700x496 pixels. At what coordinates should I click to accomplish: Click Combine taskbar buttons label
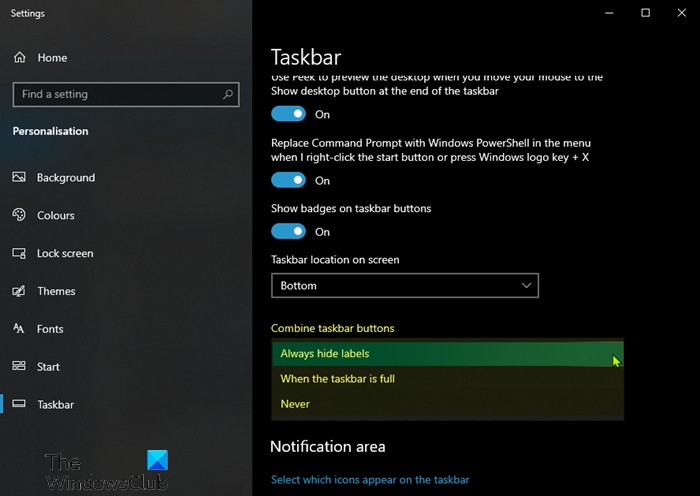click(333, 328)
